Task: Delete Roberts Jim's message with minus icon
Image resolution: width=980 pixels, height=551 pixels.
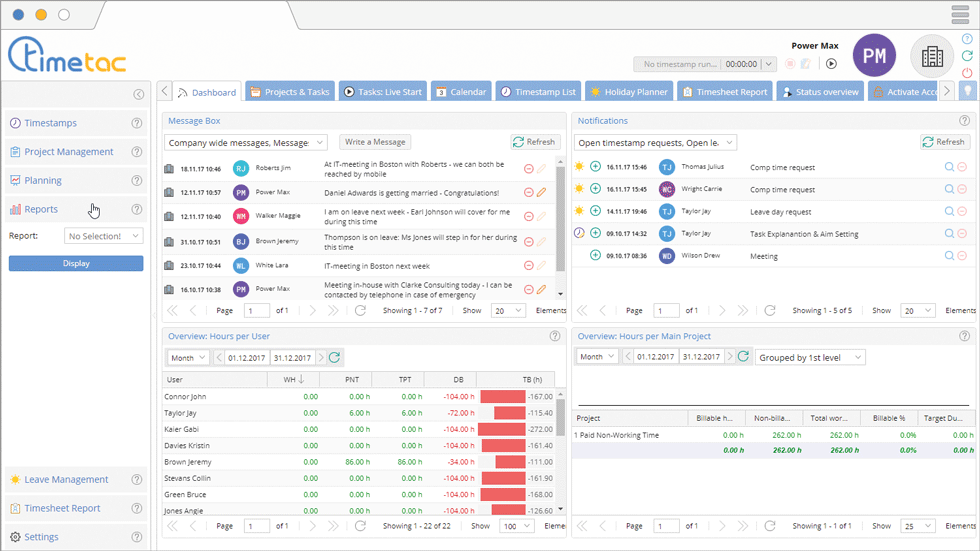Action: (x=529, y=168)
